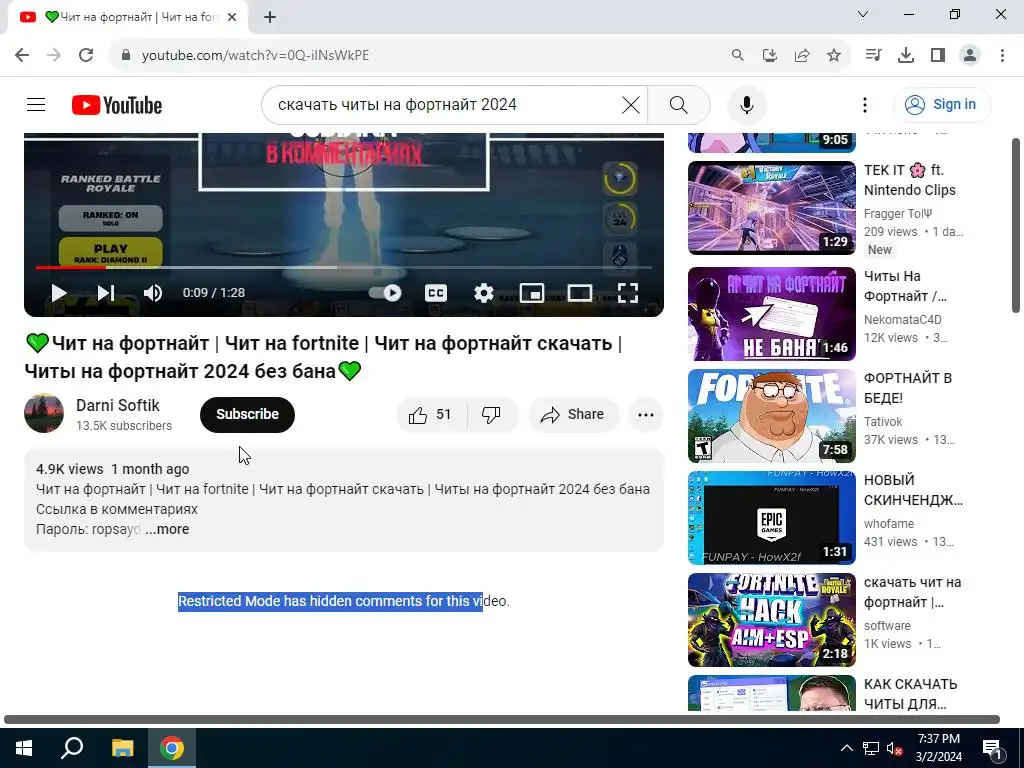Open Chrome three-dot menu
The image size is (1024, 768).
tap(1002, 55)
